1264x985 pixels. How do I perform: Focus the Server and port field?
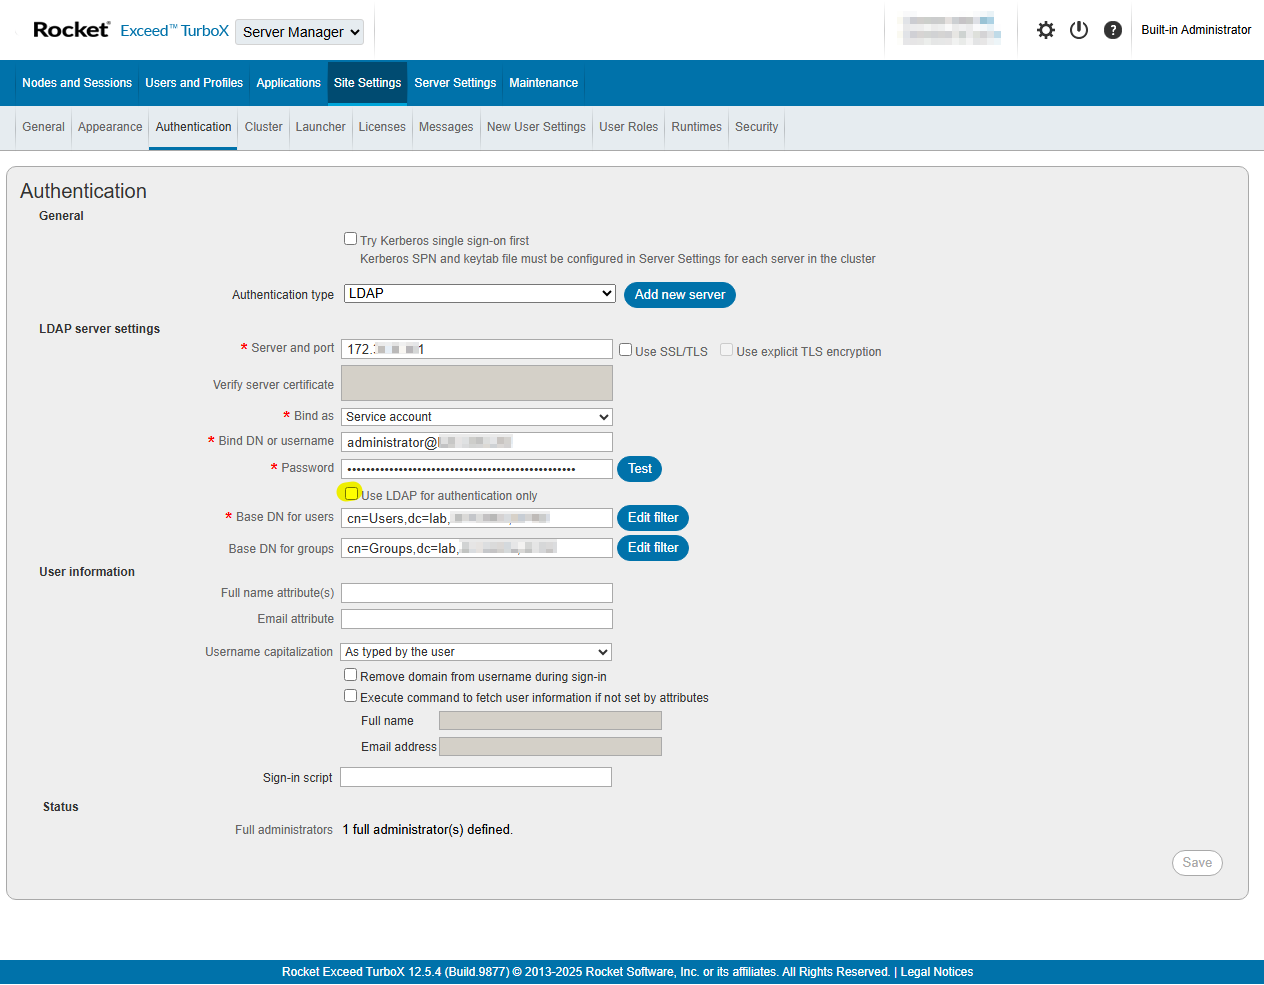tap(477, 349)
